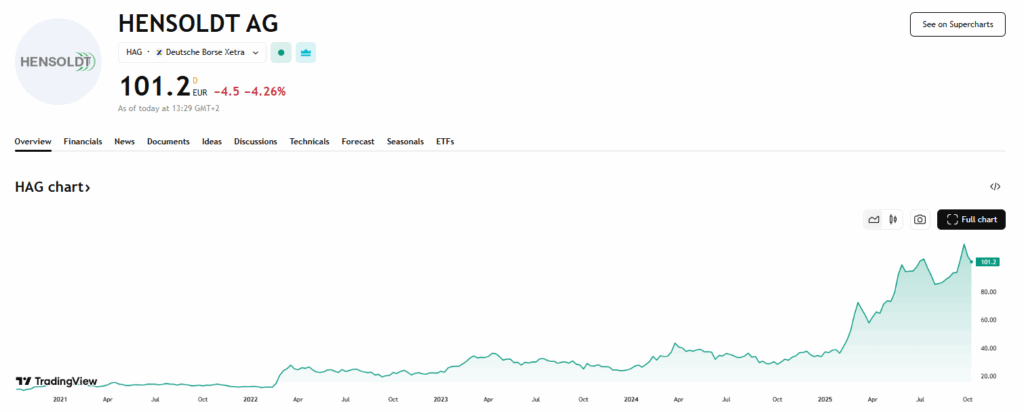Viewport: 1024px width, 412px height.
Task: Take a chart snapshot with the camera icon
Action: [919, 220]
